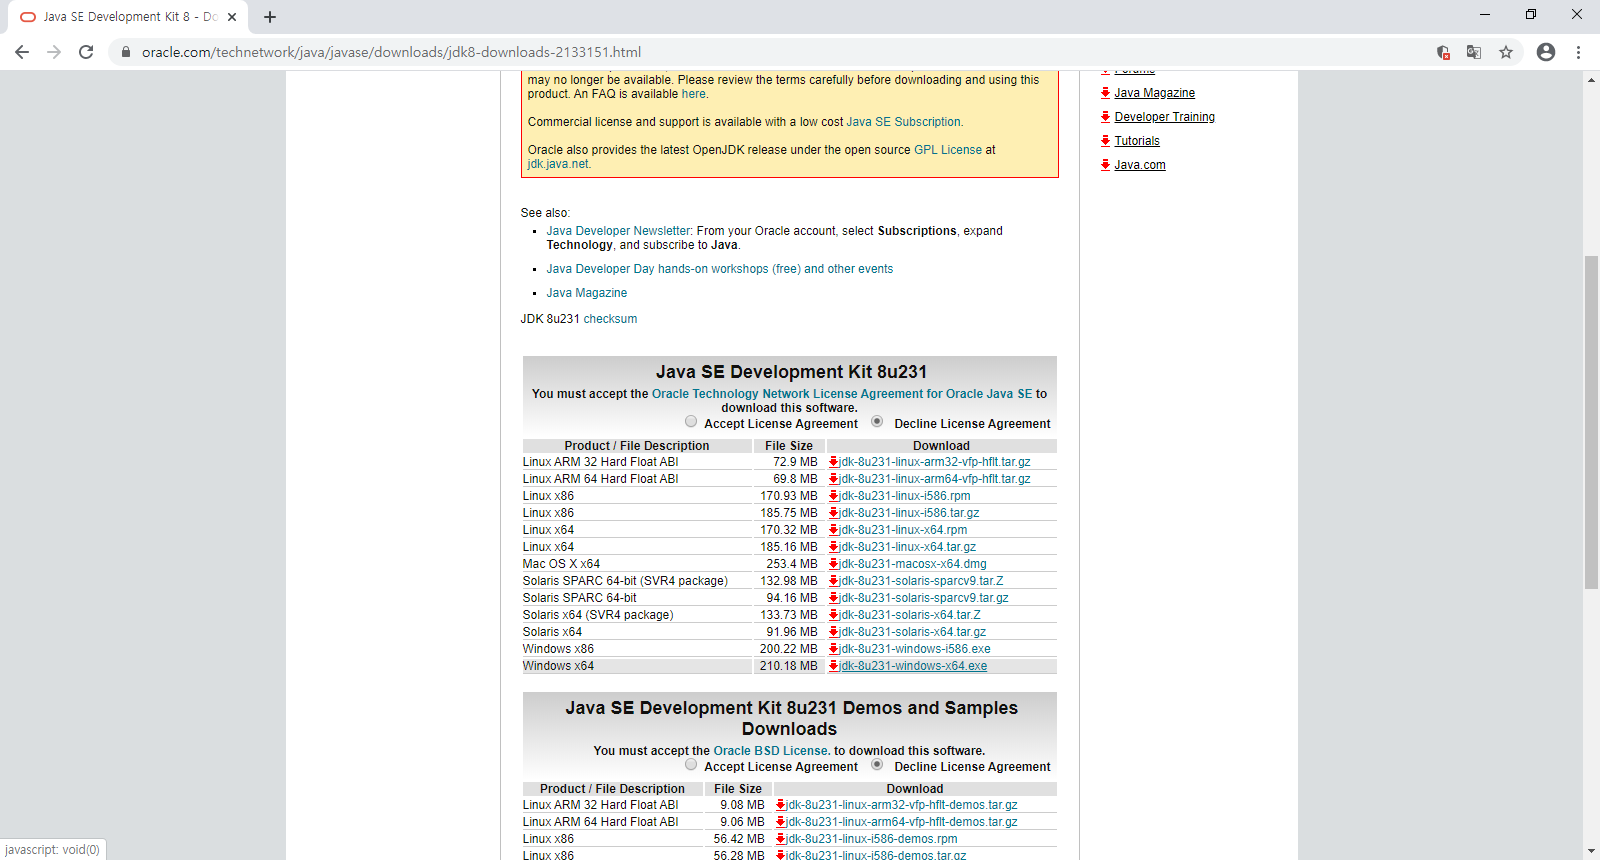
Task: Open a new browser tab
Action: 270,17
